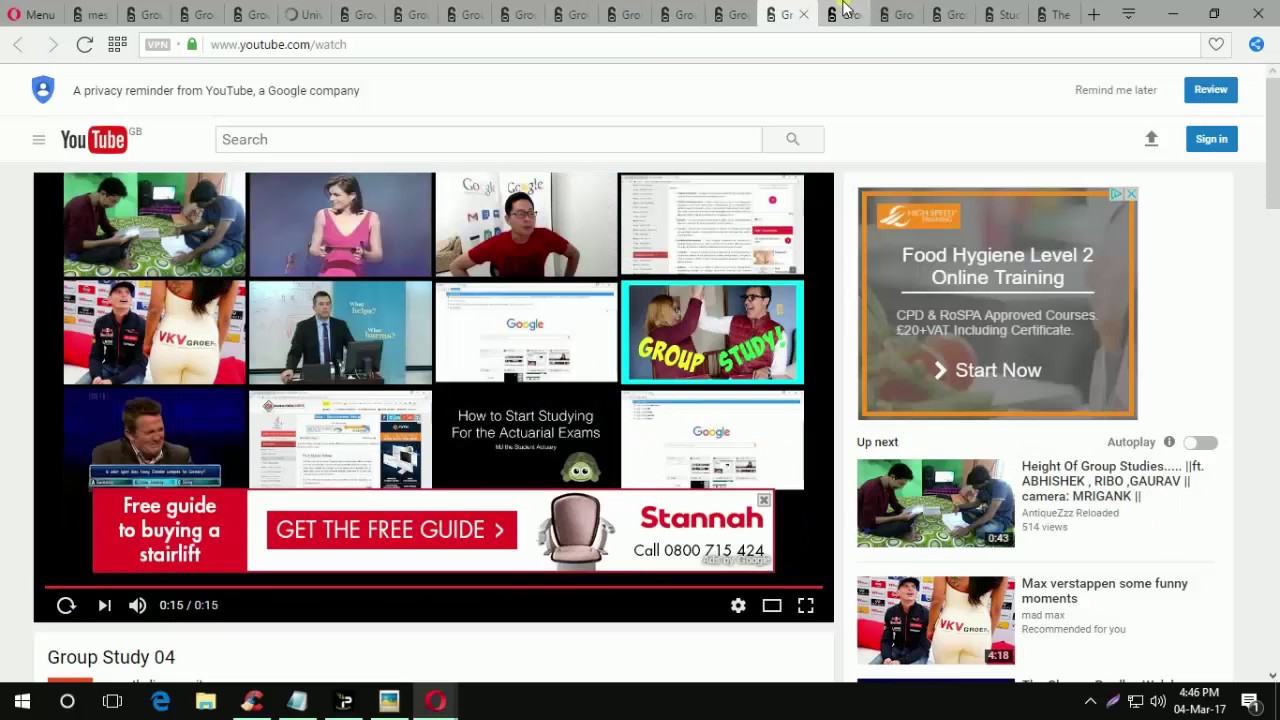1280x720 pixels.
Task: Toggle the Autoplay switch
Action: 1200,442
